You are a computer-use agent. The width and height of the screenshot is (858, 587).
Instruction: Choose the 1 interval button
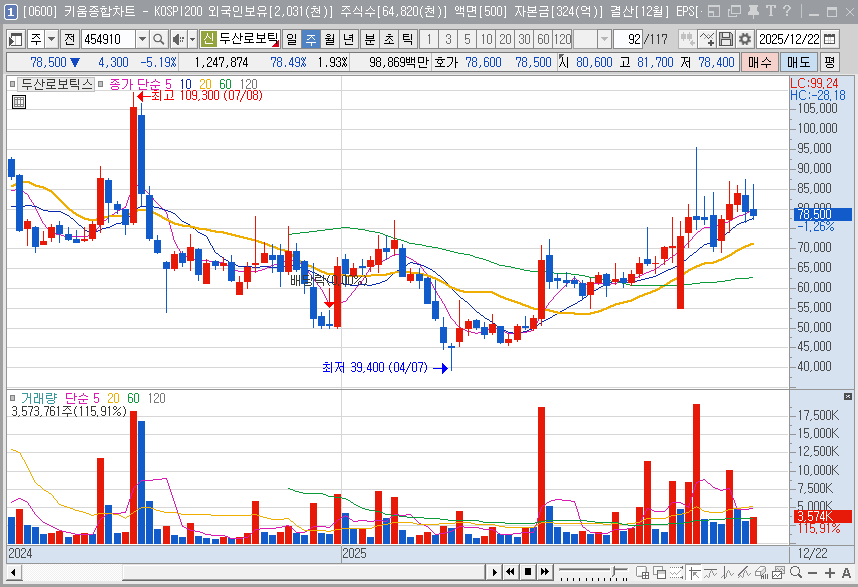tap(430, 39)
